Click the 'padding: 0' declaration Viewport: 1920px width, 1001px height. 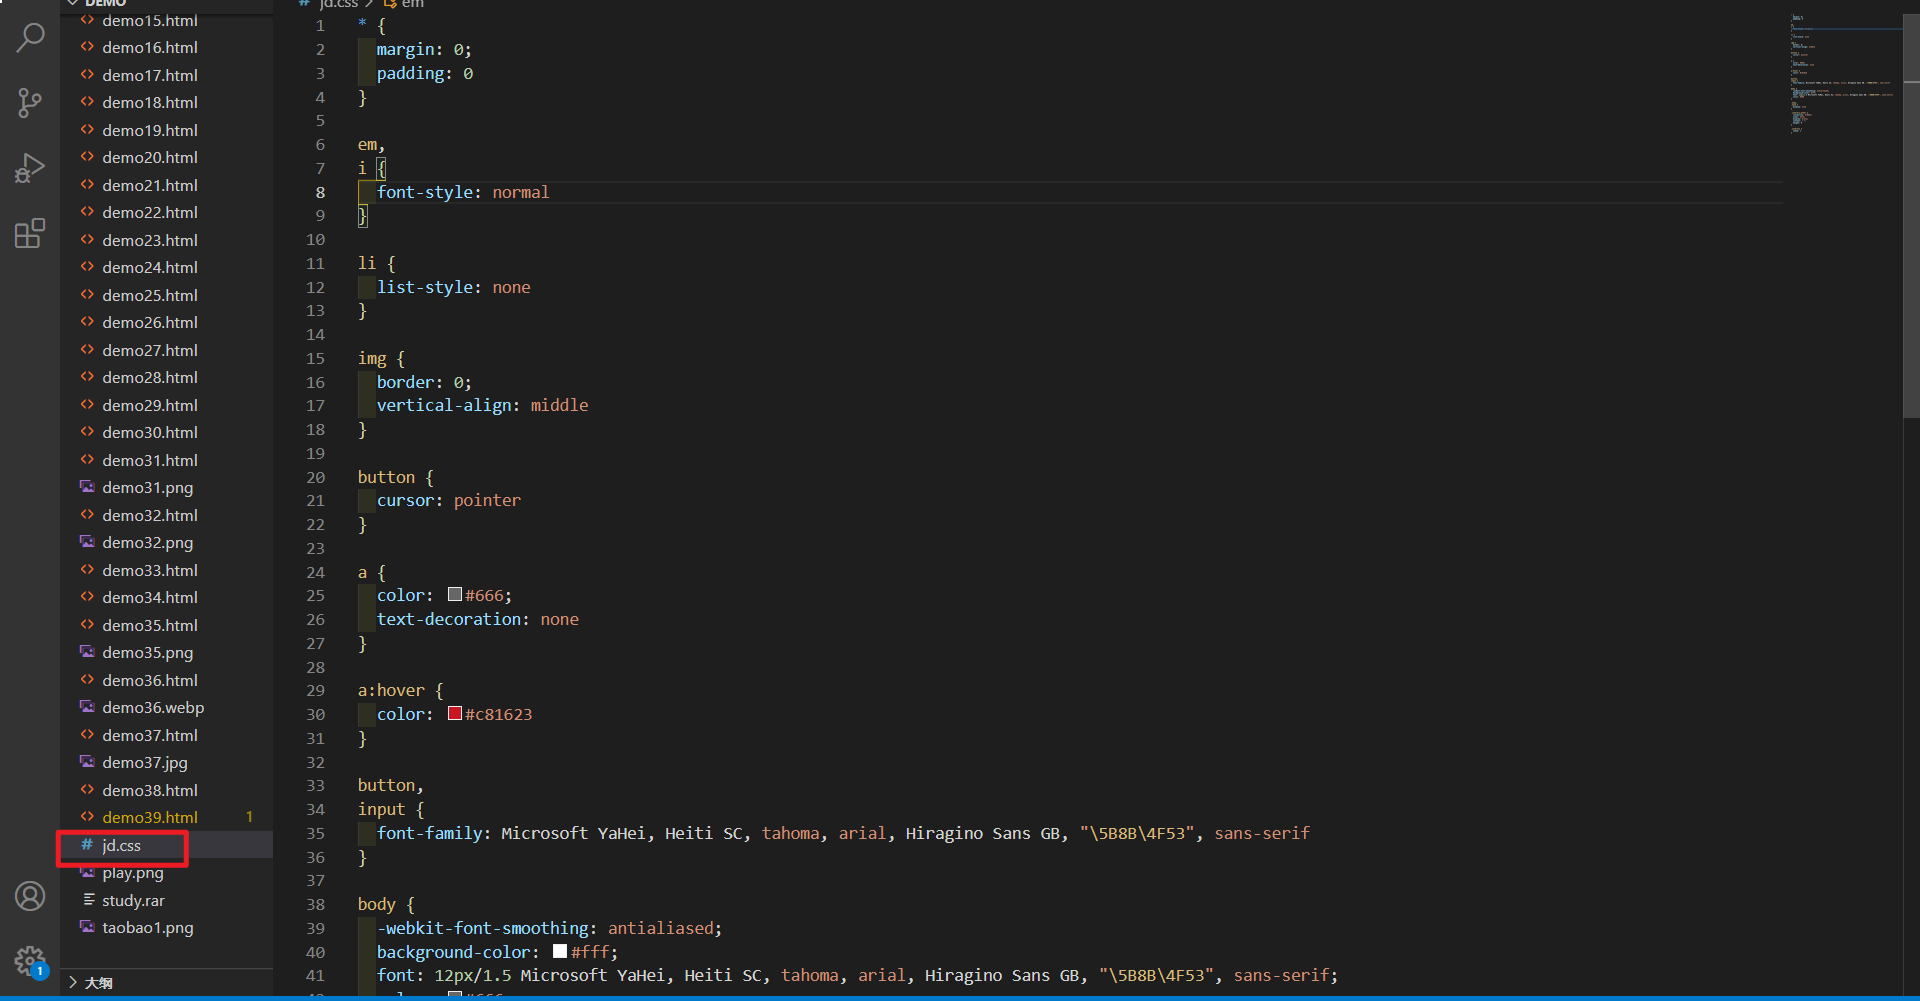[425, 73]
